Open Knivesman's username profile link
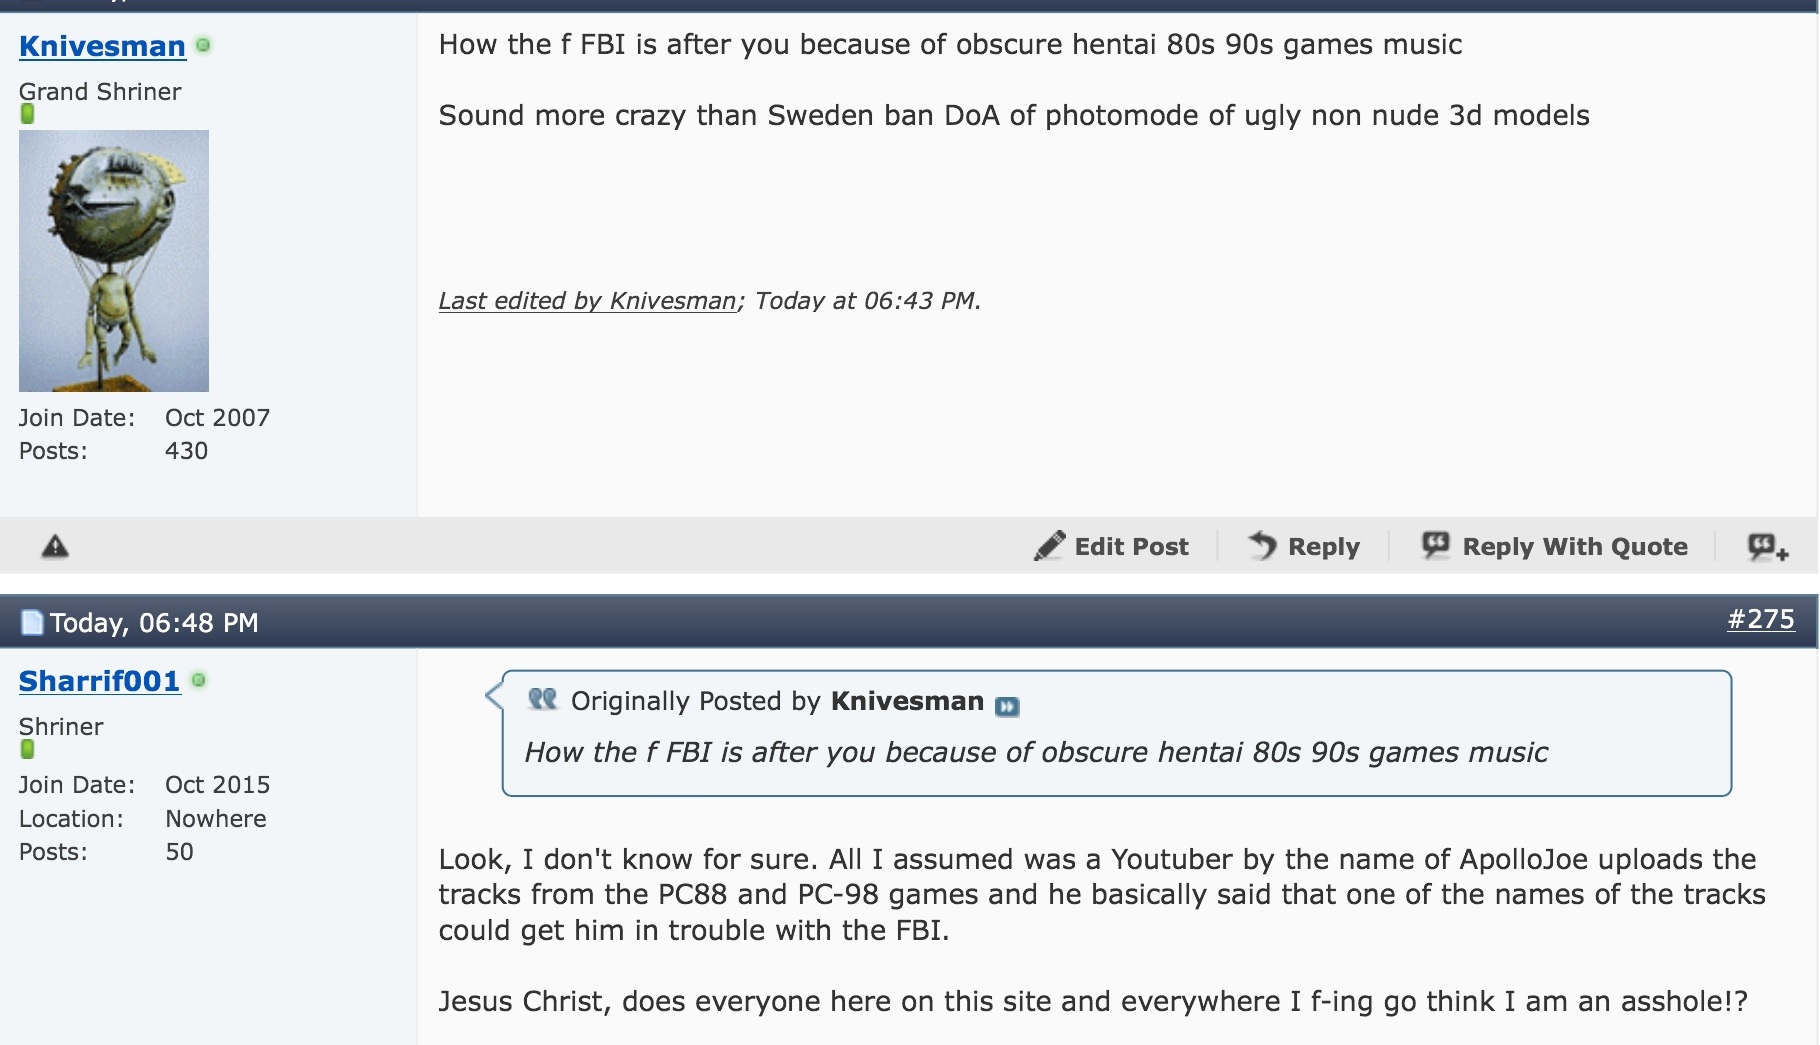1820x1045 pixels. [102, 46]
